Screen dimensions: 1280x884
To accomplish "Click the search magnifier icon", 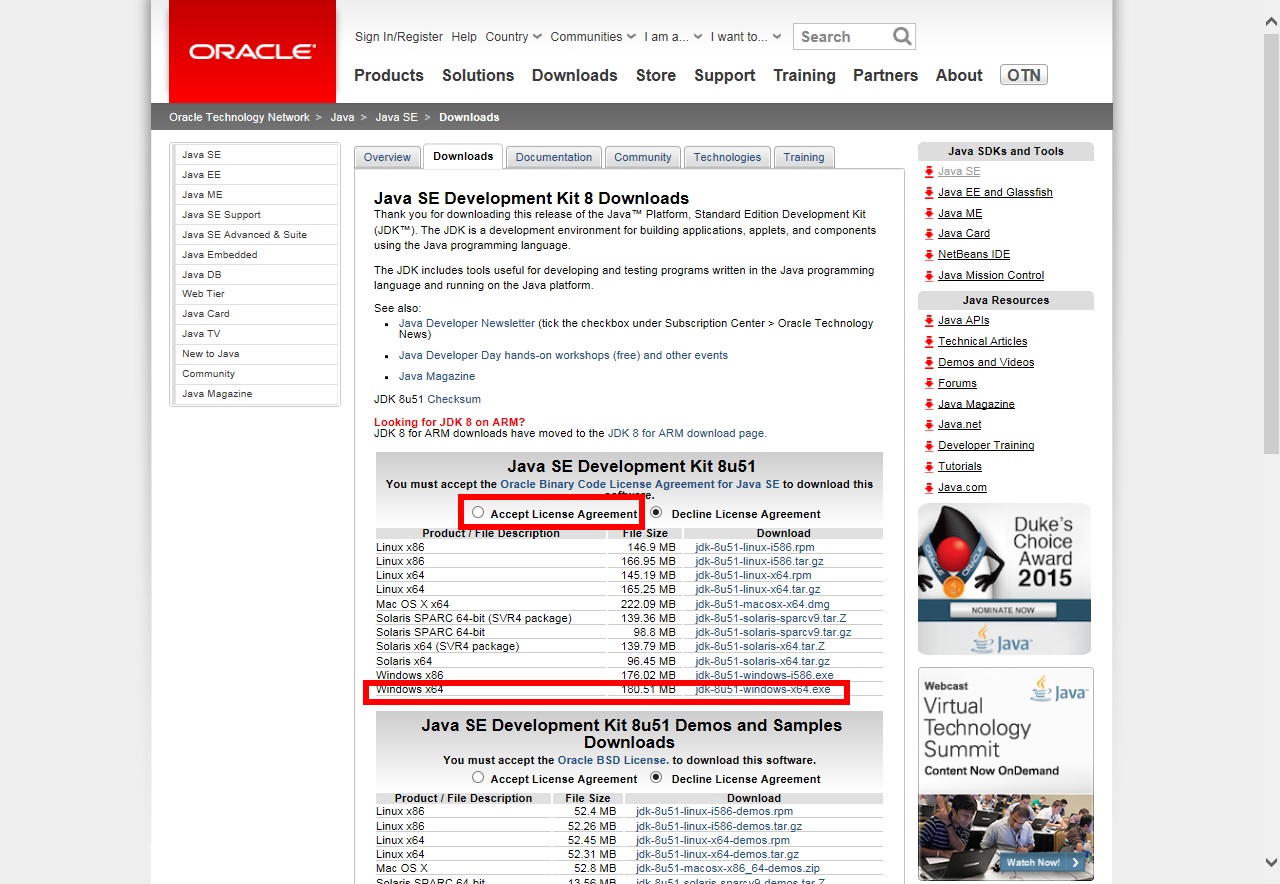I will (x=902, y=37).
